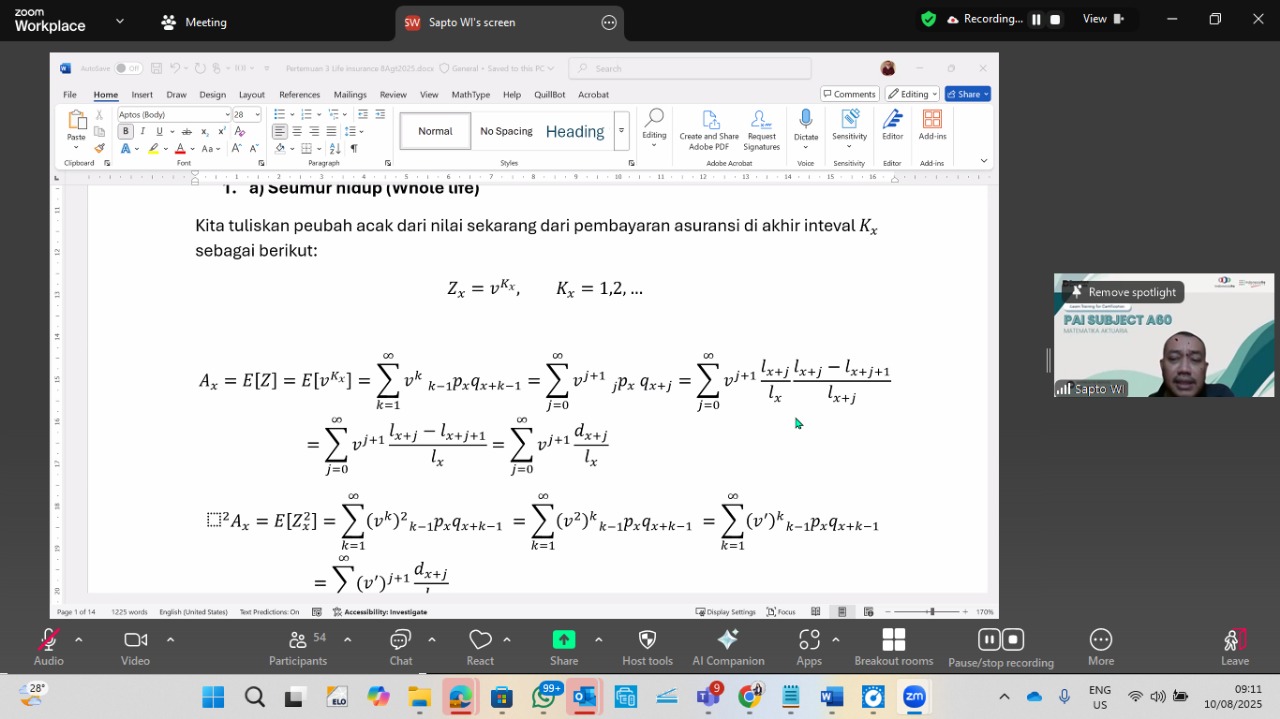Click the Word search box
This screenshot has width=1280, height=719.
[690, 68]
